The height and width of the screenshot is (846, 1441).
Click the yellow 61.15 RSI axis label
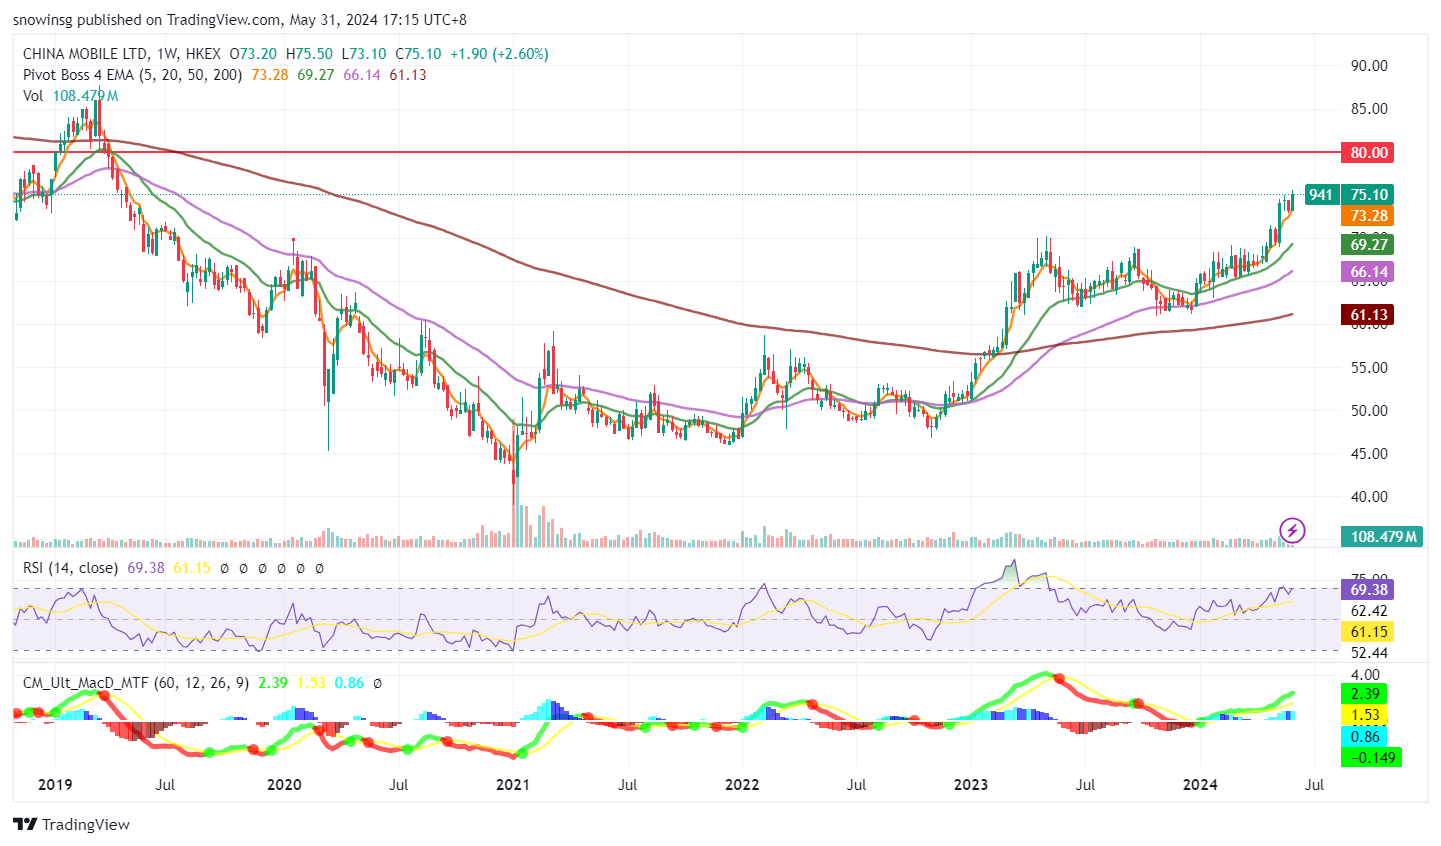(x=1369, y=632)
